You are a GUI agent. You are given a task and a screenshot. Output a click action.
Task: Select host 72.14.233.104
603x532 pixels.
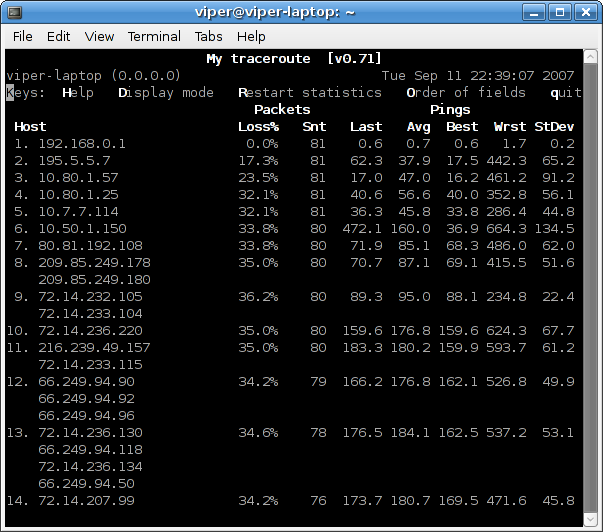(90, 314)
